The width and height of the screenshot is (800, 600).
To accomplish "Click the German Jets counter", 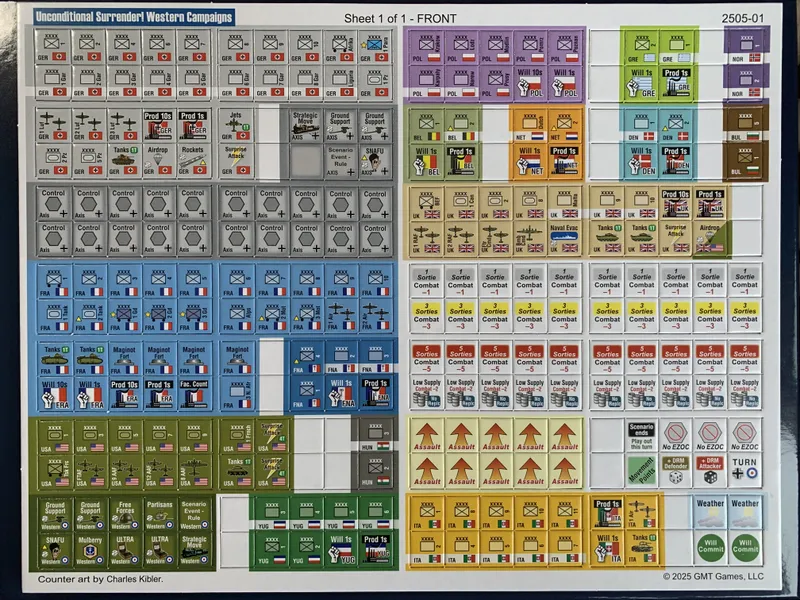I will [236, 126].
